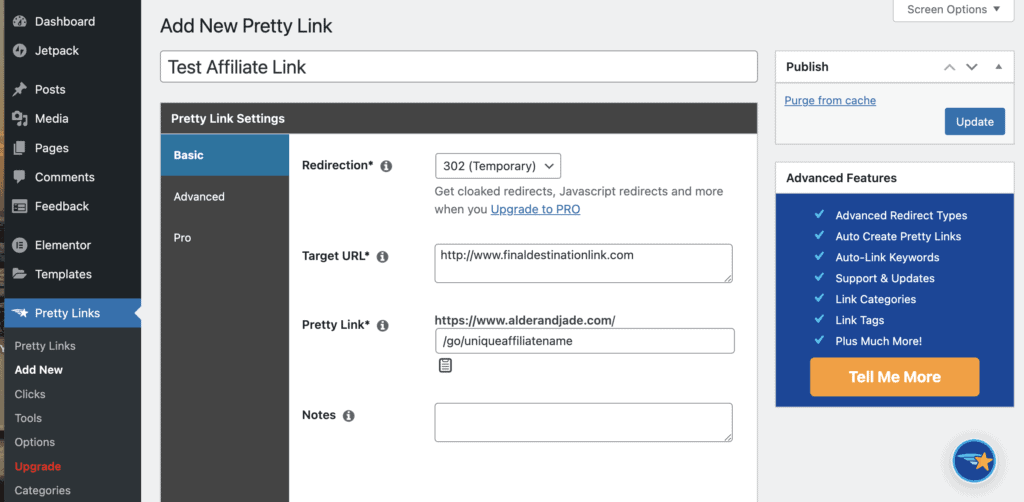
Task: Click the info icon next to Notes
Action: pos(349,416)
